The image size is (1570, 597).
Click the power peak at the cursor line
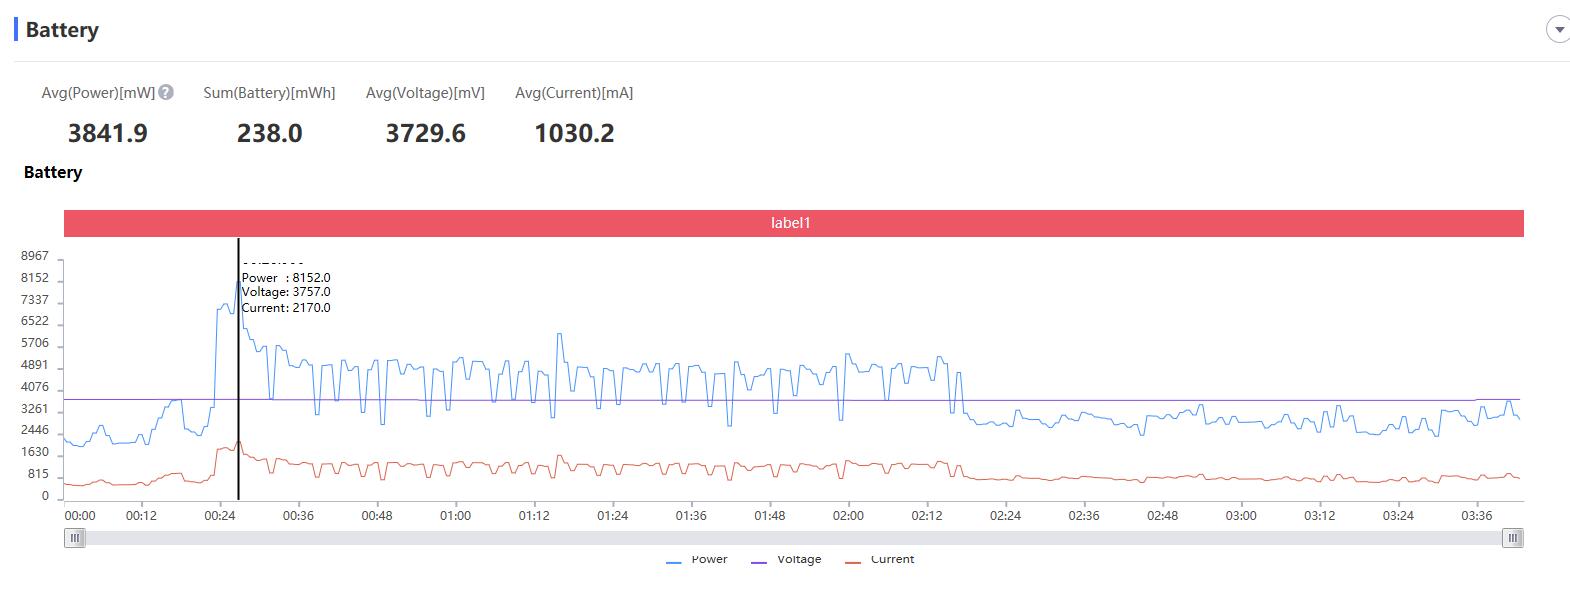pos(238,281)
